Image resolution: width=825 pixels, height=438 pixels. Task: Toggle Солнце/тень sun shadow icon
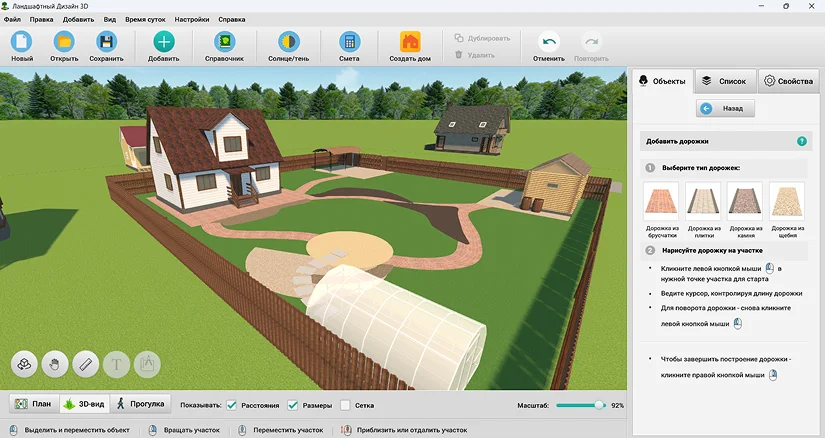[288, 42]
